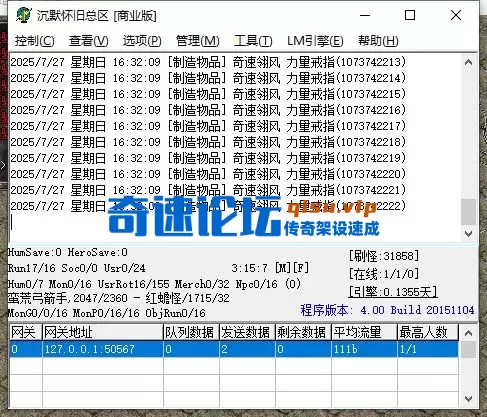
Task: Click log line ending 1073742217
Action: [x=208, y=126]
